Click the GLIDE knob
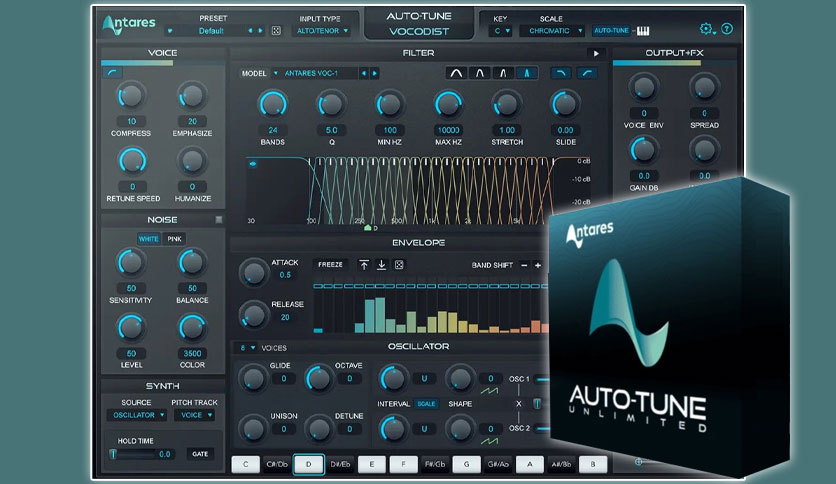Viewport: 836px width, 484px height. (x=253, y=378)
